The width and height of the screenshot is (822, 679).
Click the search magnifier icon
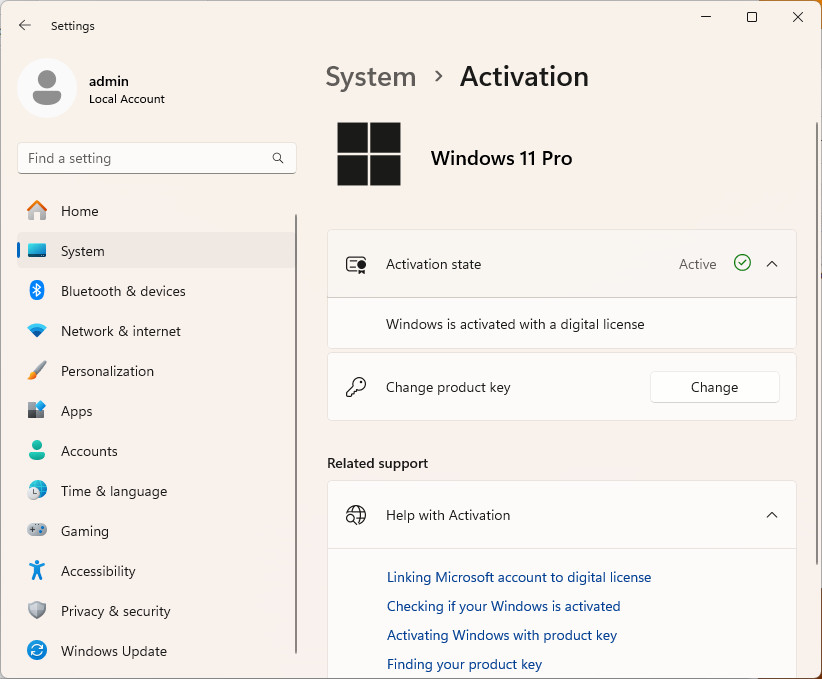pyautogui.click(x=278, y=158)
